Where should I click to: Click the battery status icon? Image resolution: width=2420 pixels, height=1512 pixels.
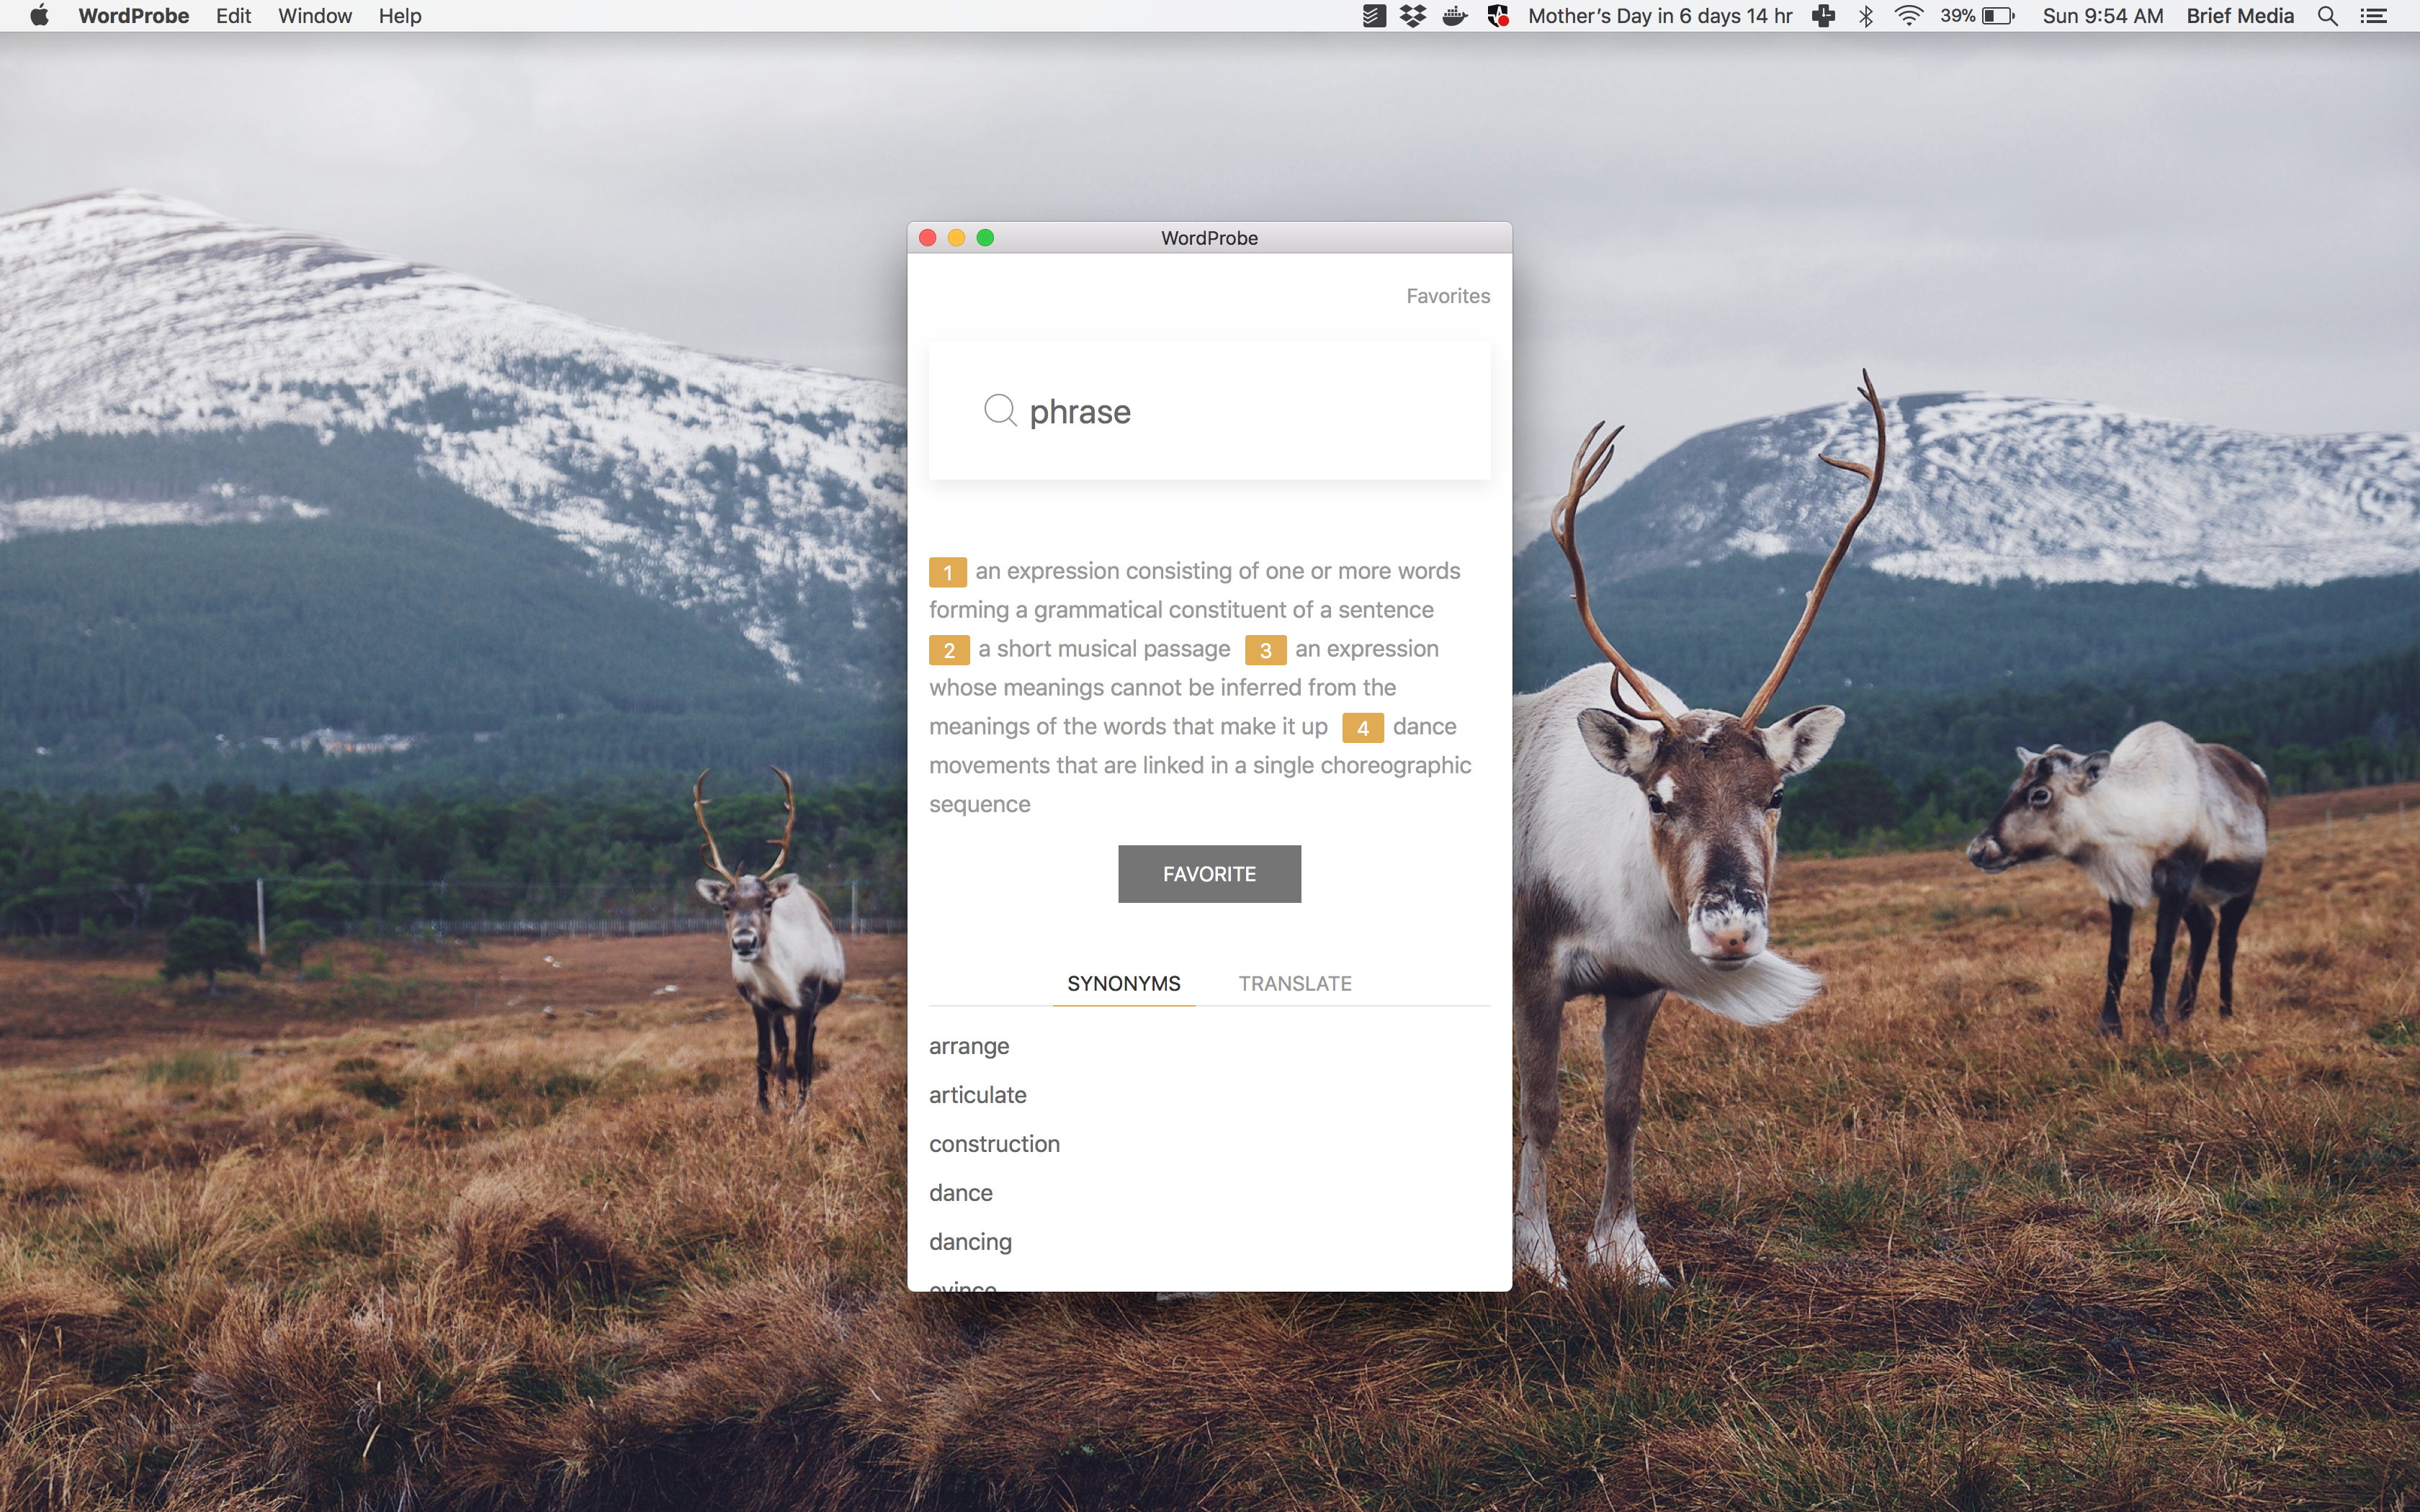click(1997, 16)
